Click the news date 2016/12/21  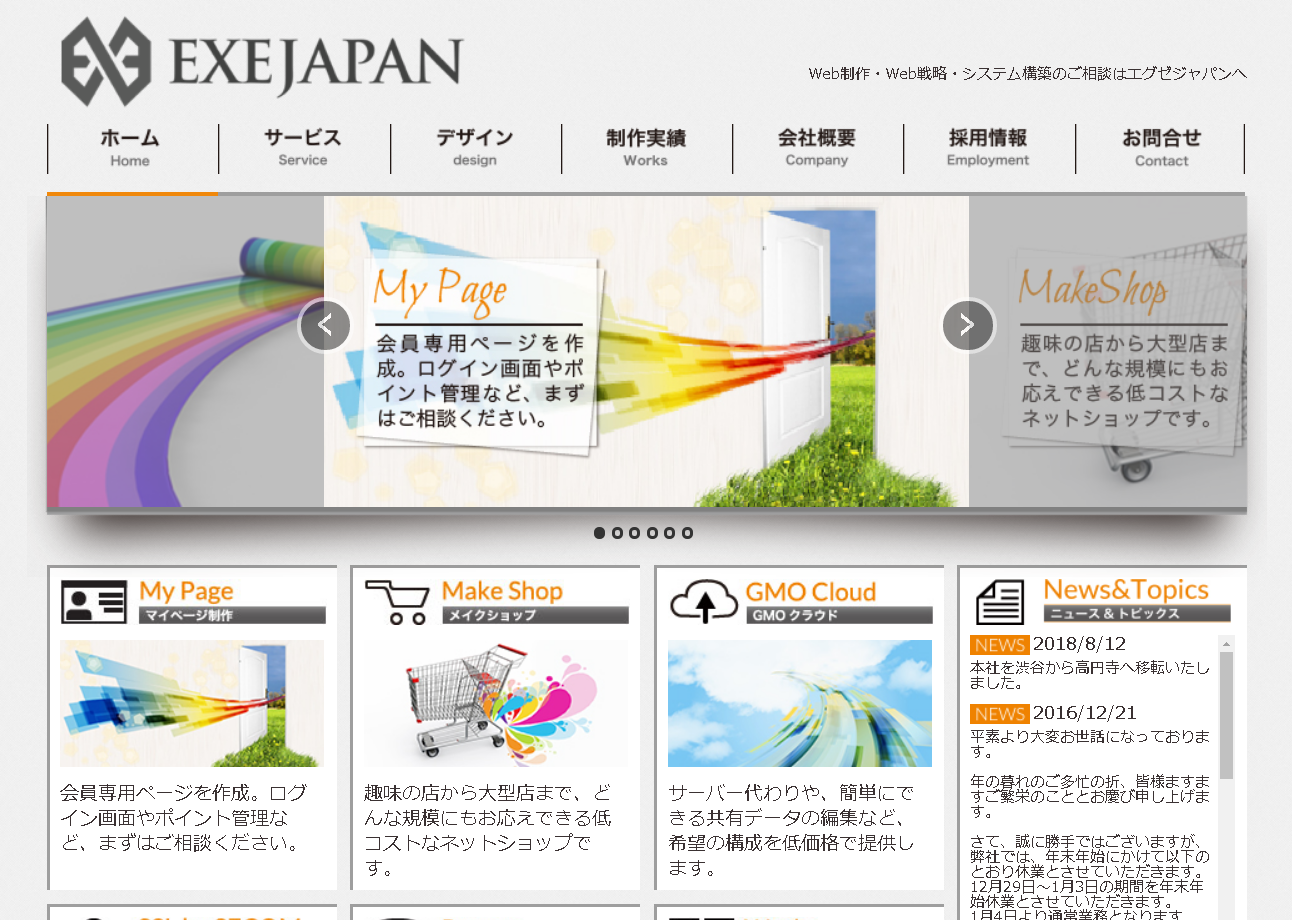click(1085, 713)
